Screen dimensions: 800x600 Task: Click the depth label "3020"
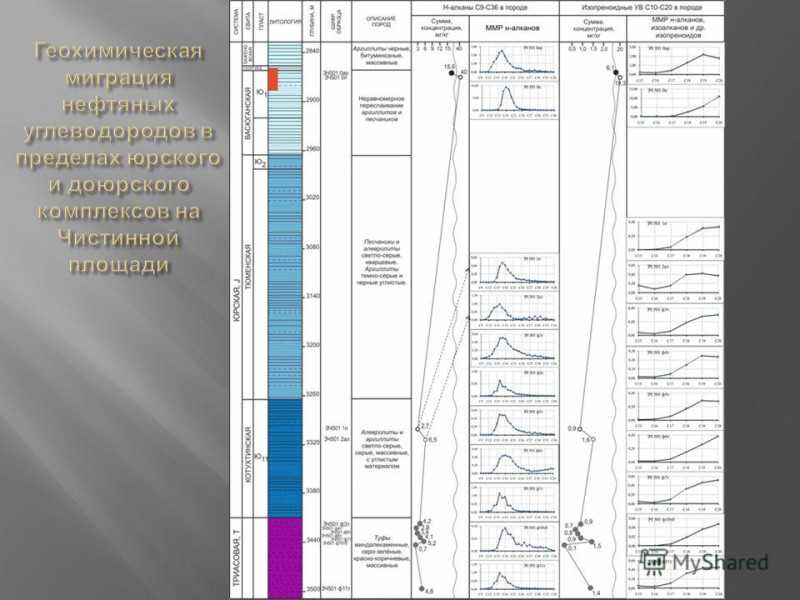[x=312, y=197]
